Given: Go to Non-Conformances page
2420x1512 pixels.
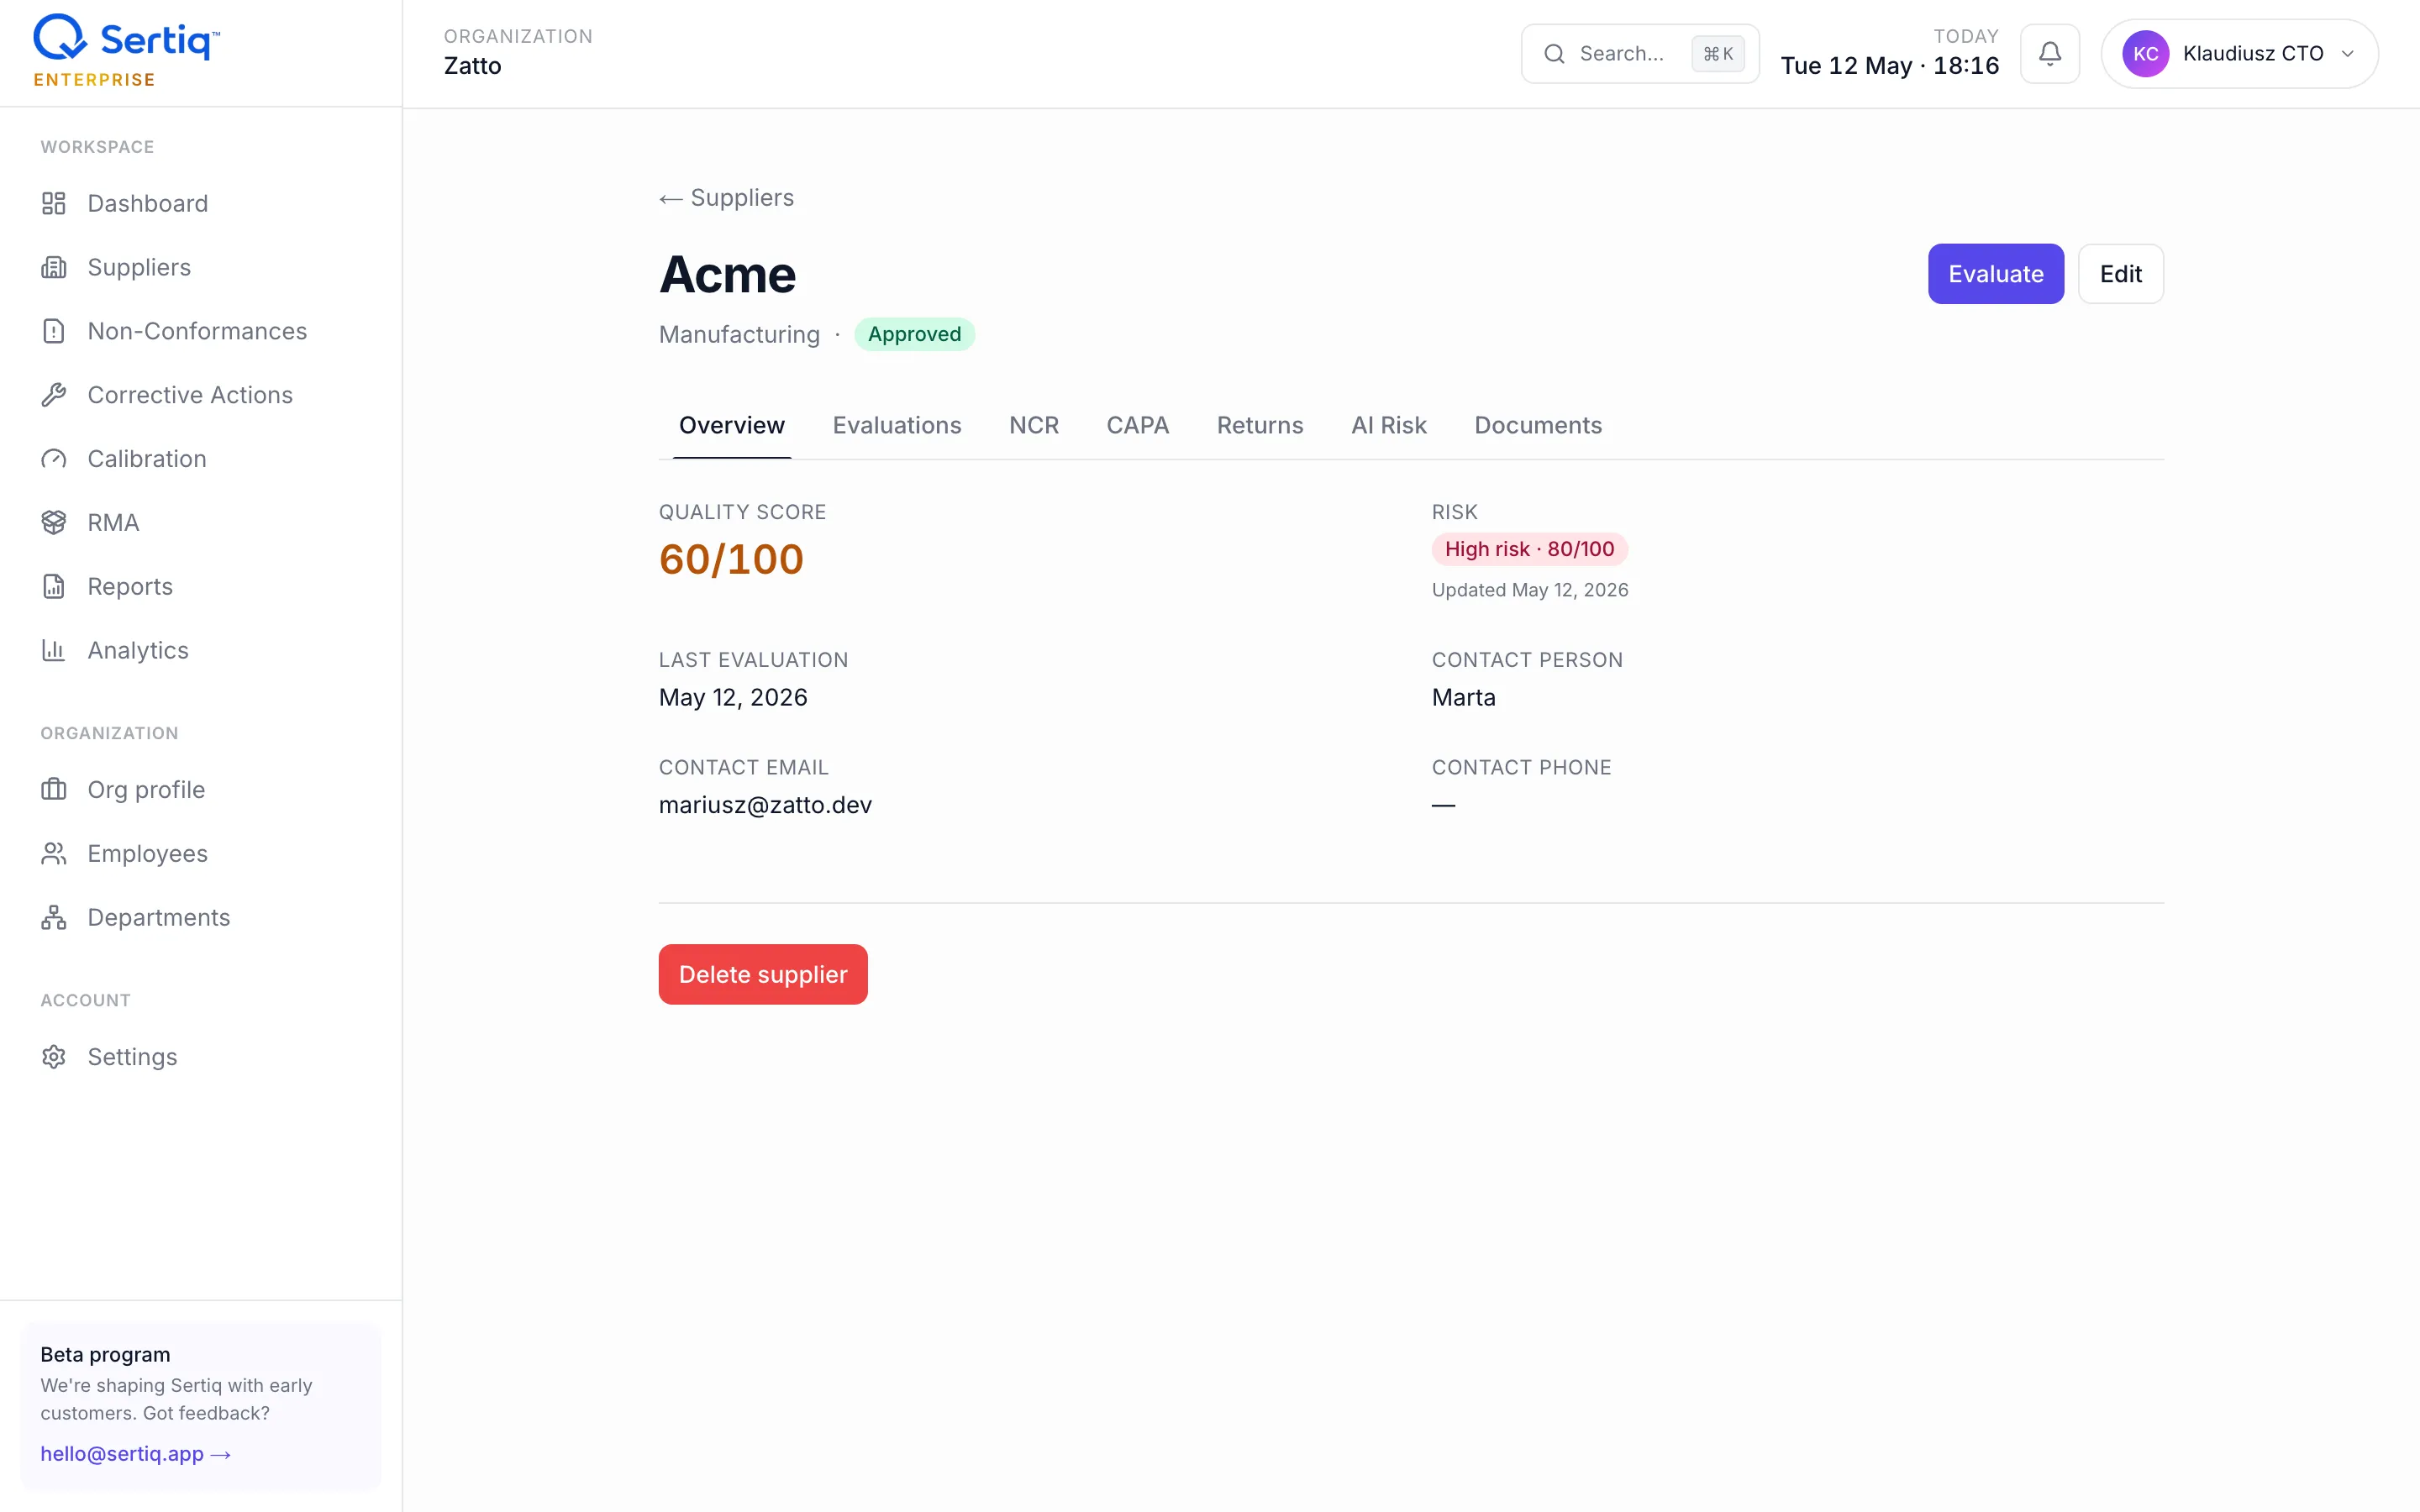Looking at the screenshot, I should pyautogui.click(x=197, y=331).
